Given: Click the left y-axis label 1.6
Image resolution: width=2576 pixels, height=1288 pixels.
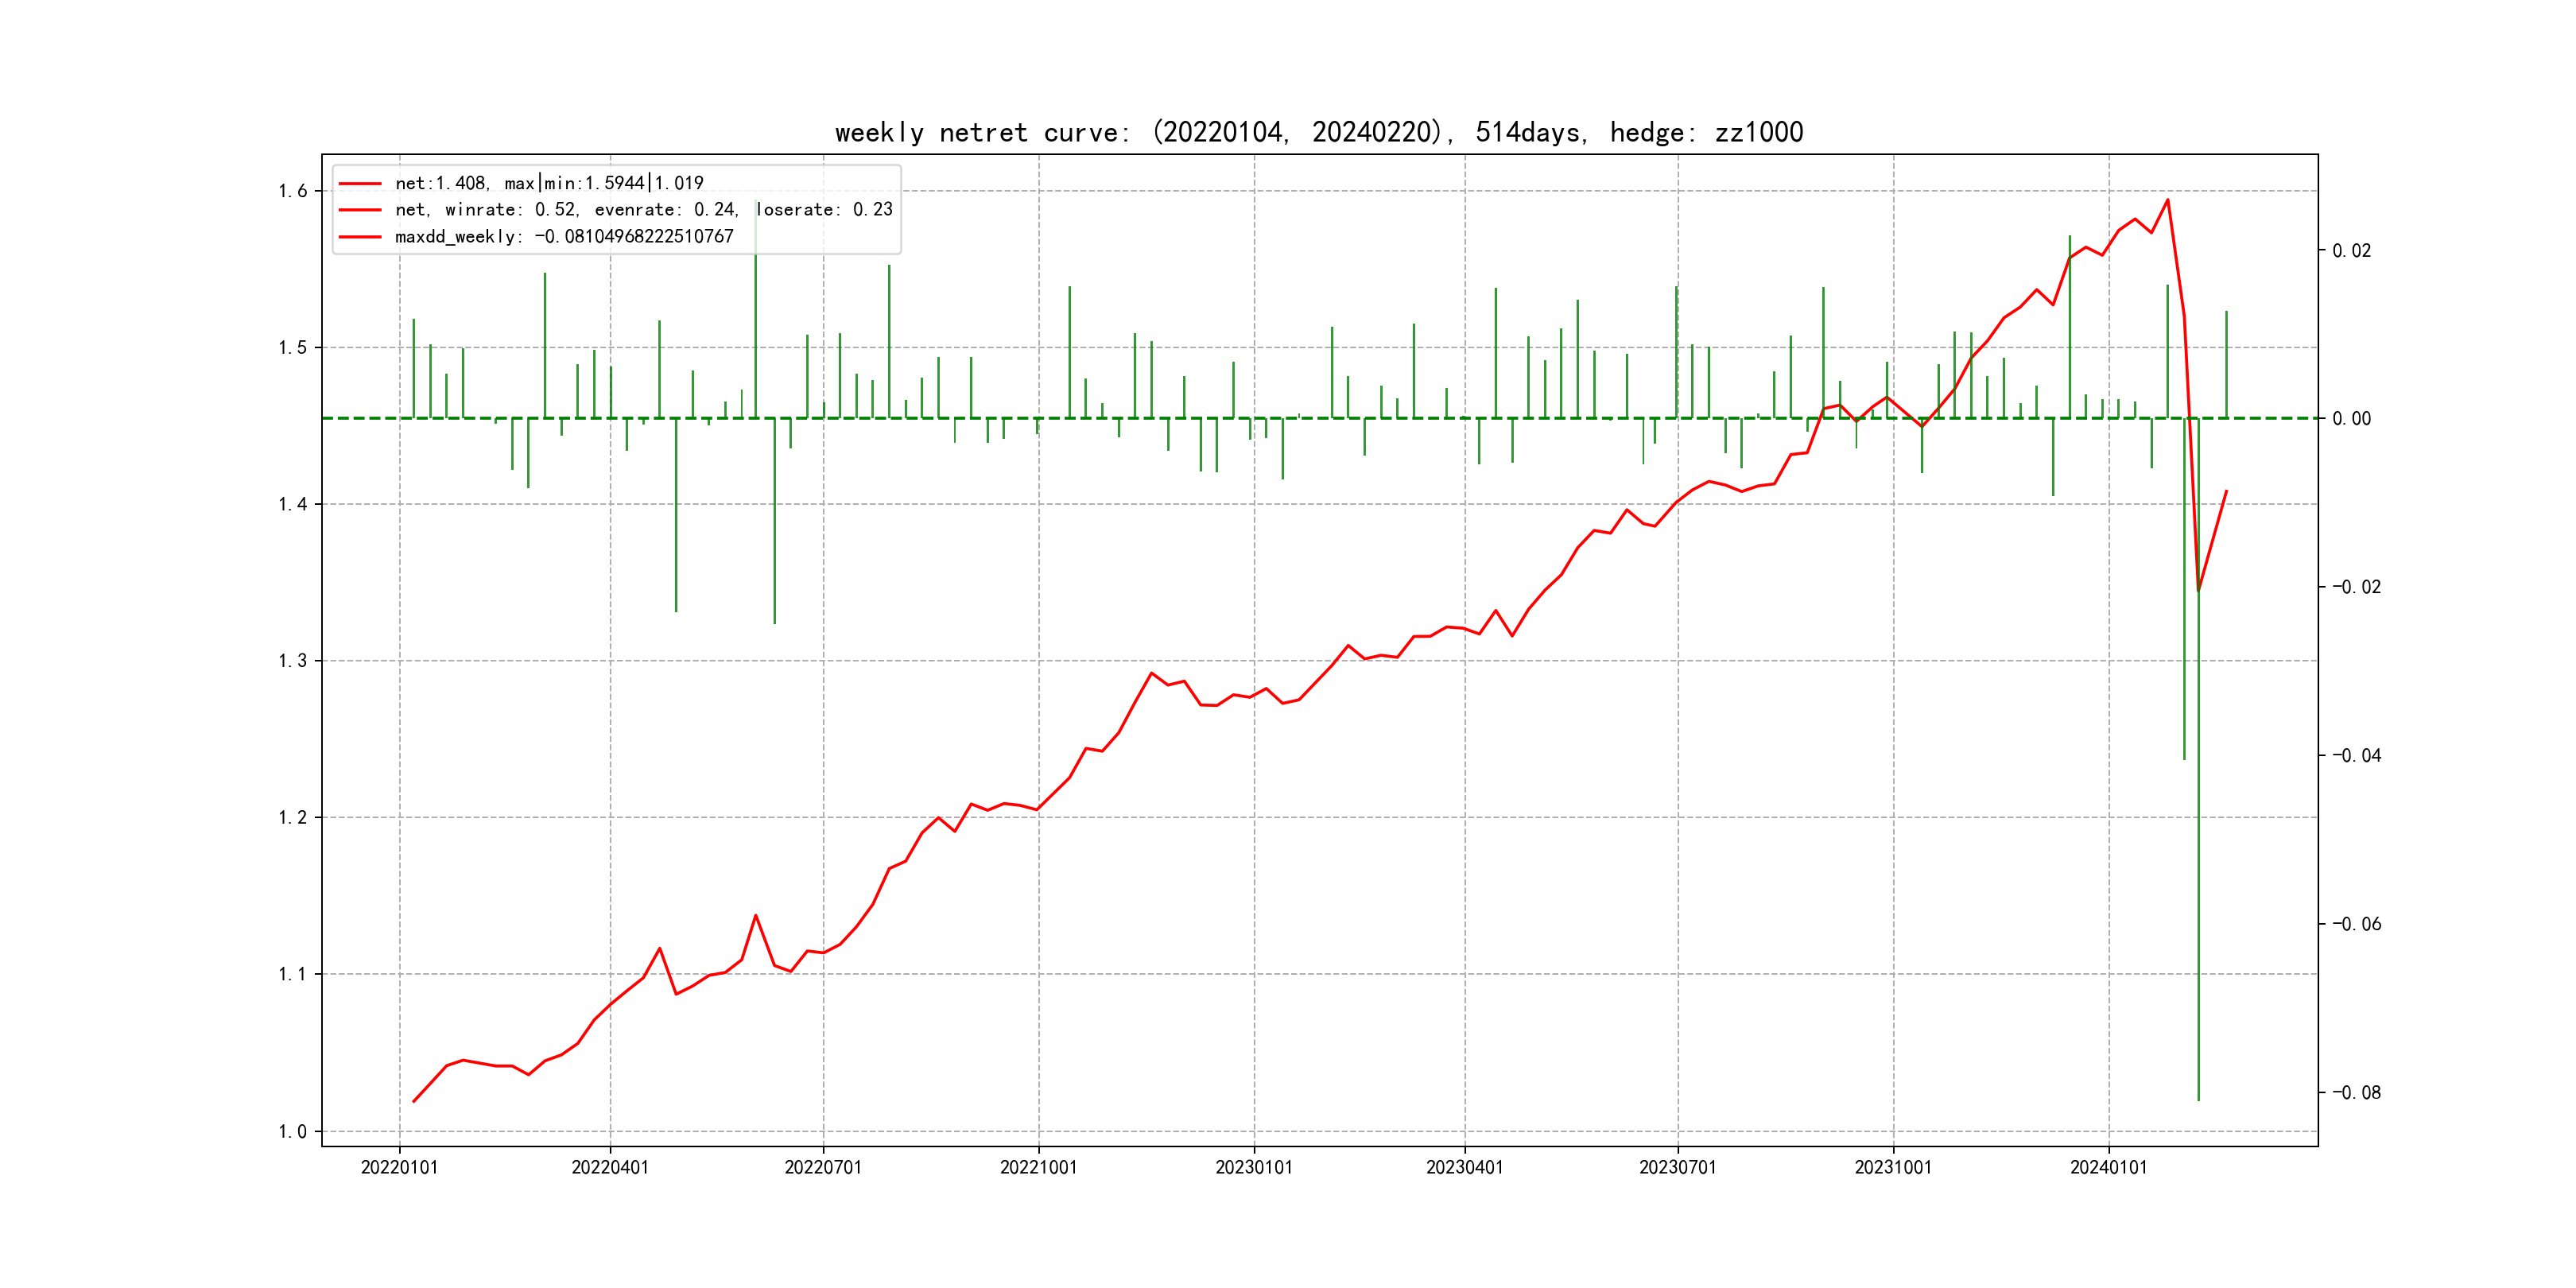Looking at the screenshot, I should (x=293, y=191).
